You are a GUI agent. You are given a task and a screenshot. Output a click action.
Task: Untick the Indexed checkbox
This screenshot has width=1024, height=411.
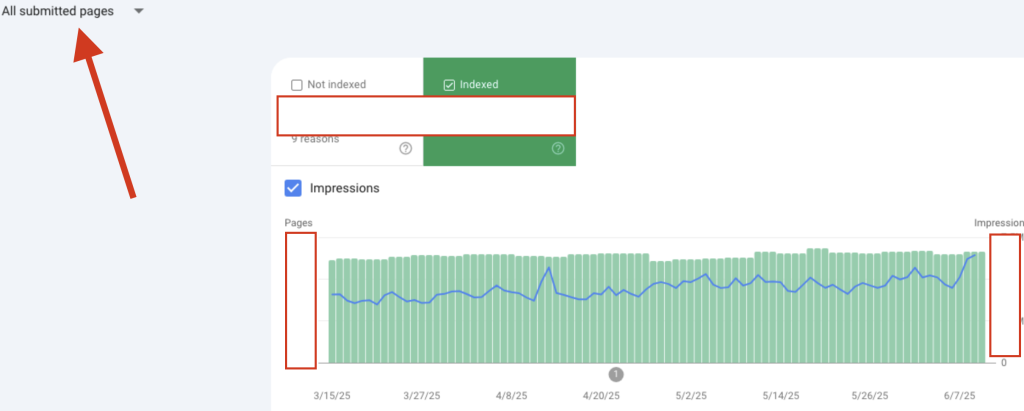click(x=449, y=84)
